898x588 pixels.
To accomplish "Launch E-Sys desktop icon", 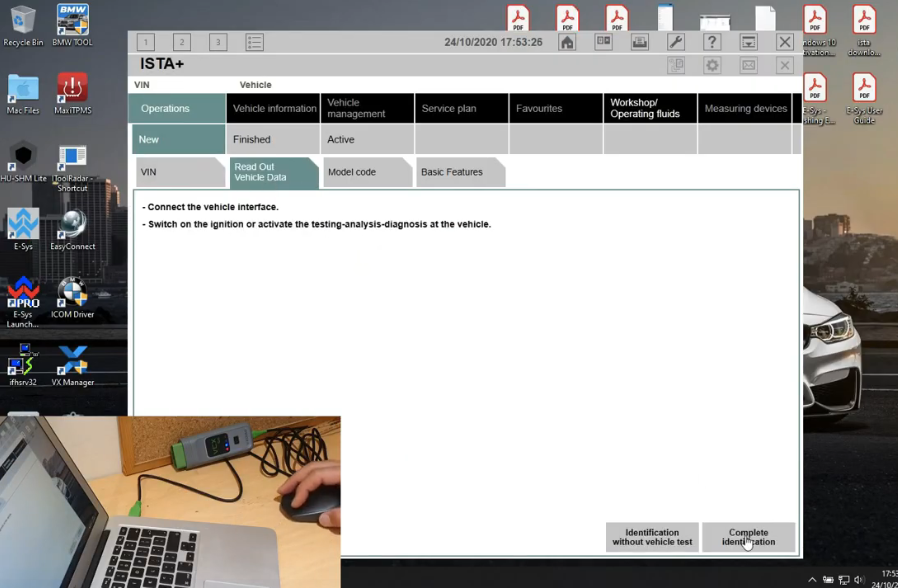I will click(23, 230).
